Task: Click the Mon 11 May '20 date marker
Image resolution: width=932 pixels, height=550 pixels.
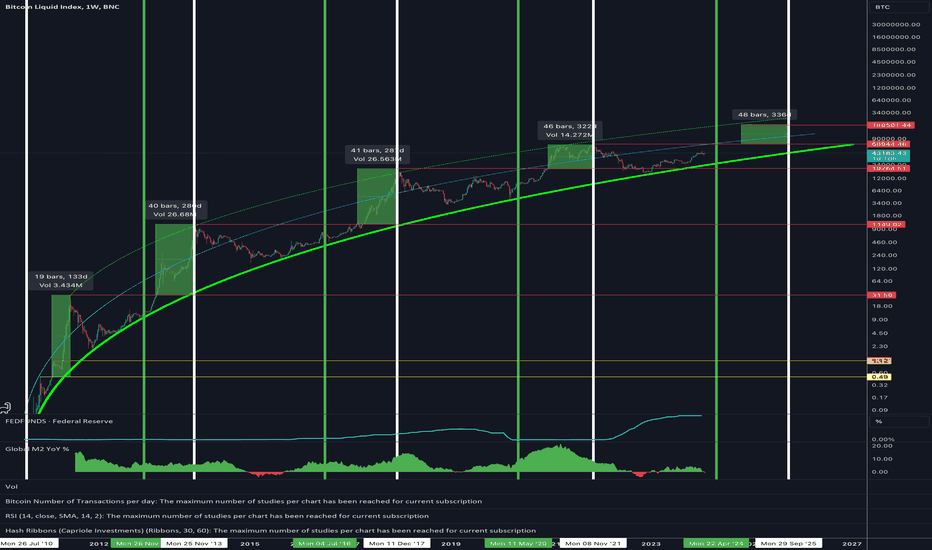Action: 518,543
